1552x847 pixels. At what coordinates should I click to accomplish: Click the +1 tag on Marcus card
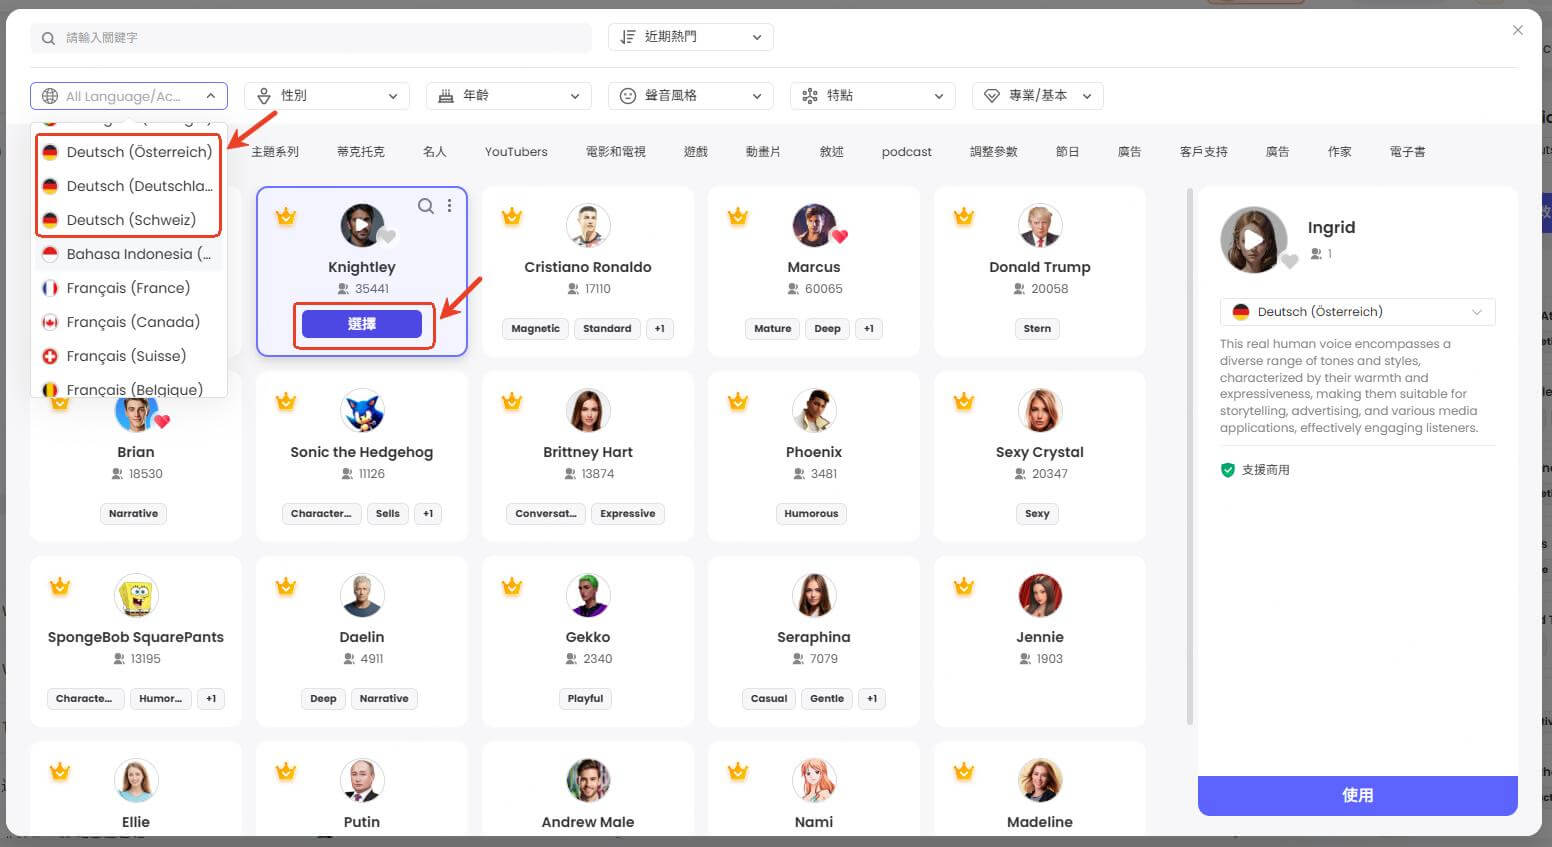(869, 329)
